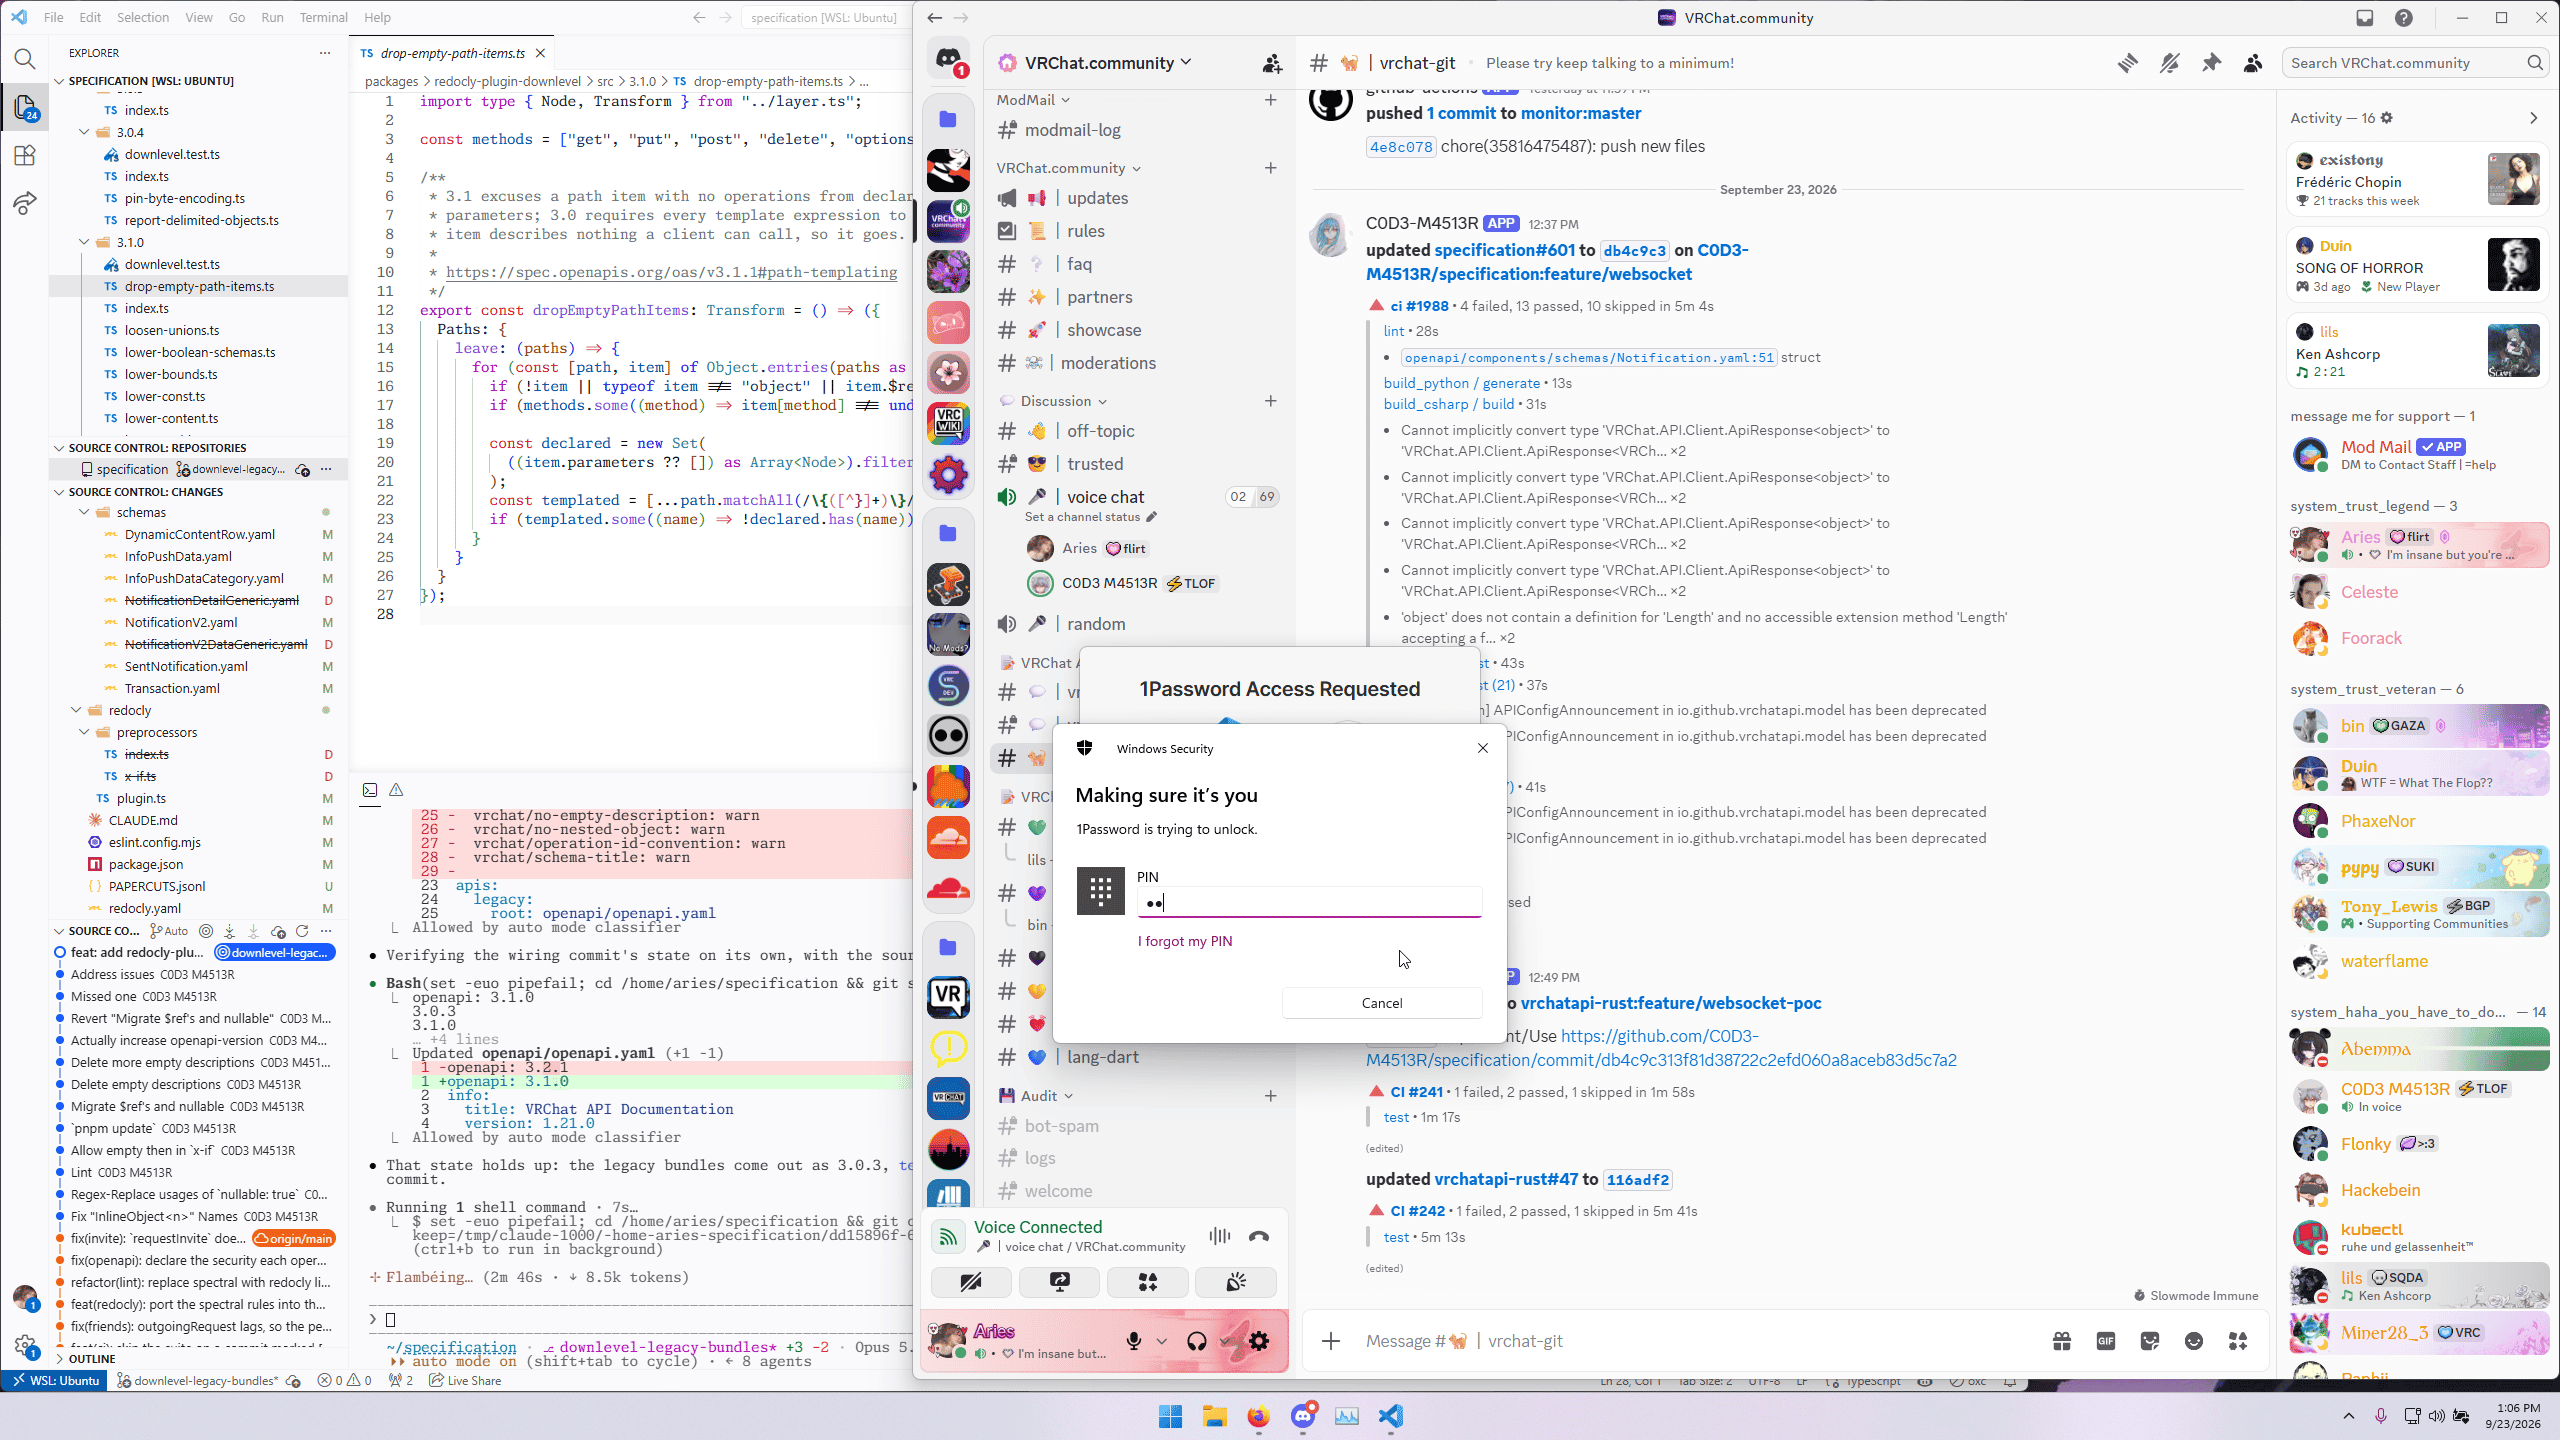Select the drop-empty-path-items.ts editor tab

(452, 53)
